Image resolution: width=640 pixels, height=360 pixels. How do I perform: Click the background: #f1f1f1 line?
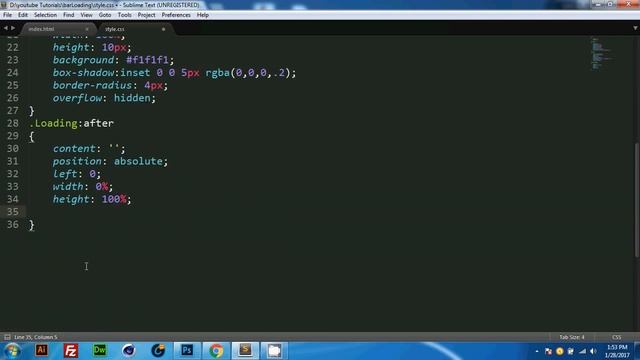(113, 60)
